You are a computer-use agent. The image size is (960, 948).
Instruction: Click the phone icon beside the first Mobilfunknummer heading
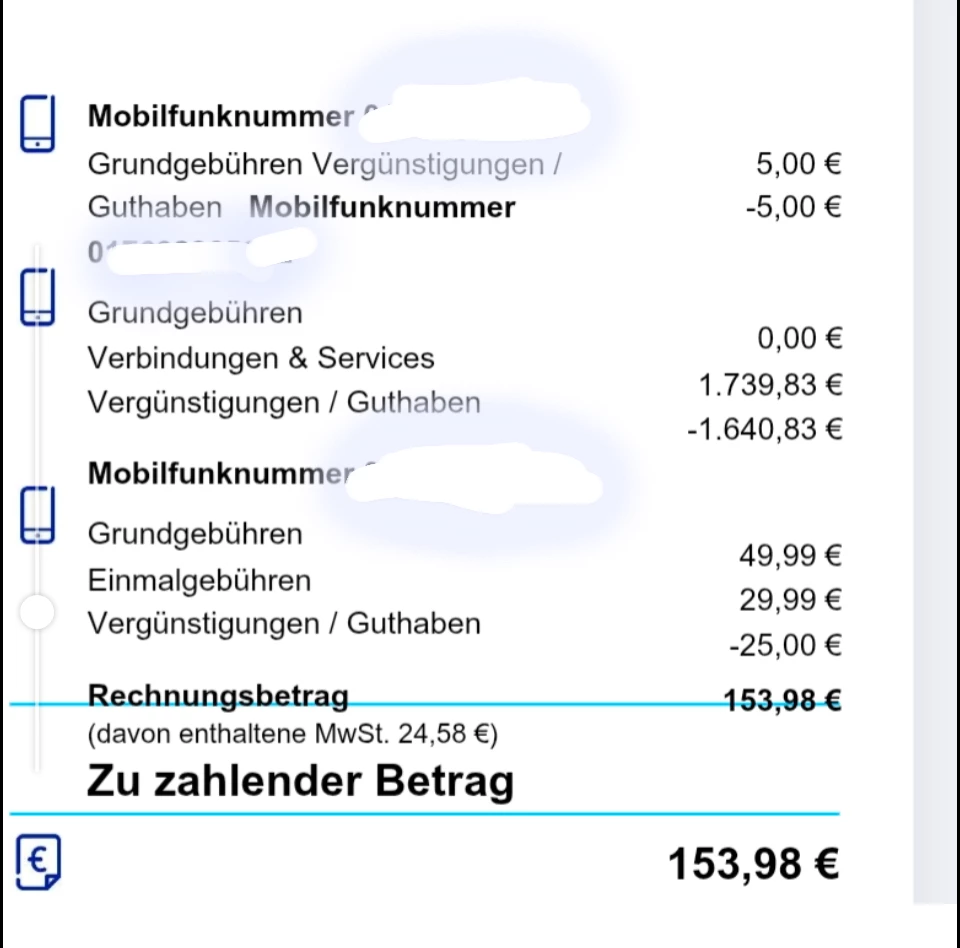click(x=37, y=123)
